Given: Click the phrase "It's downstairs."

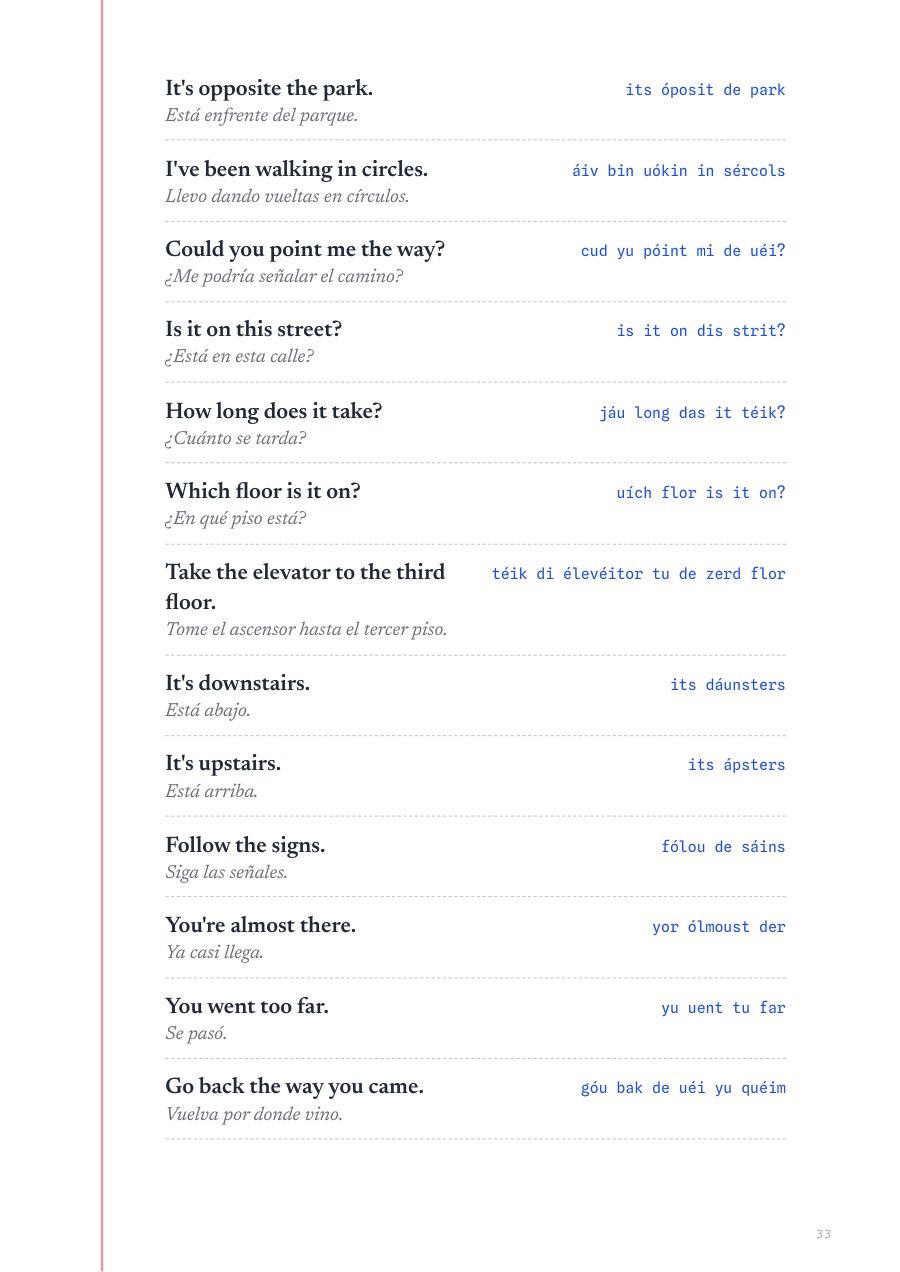Looking at the screenshot, I should pos(238,683).
